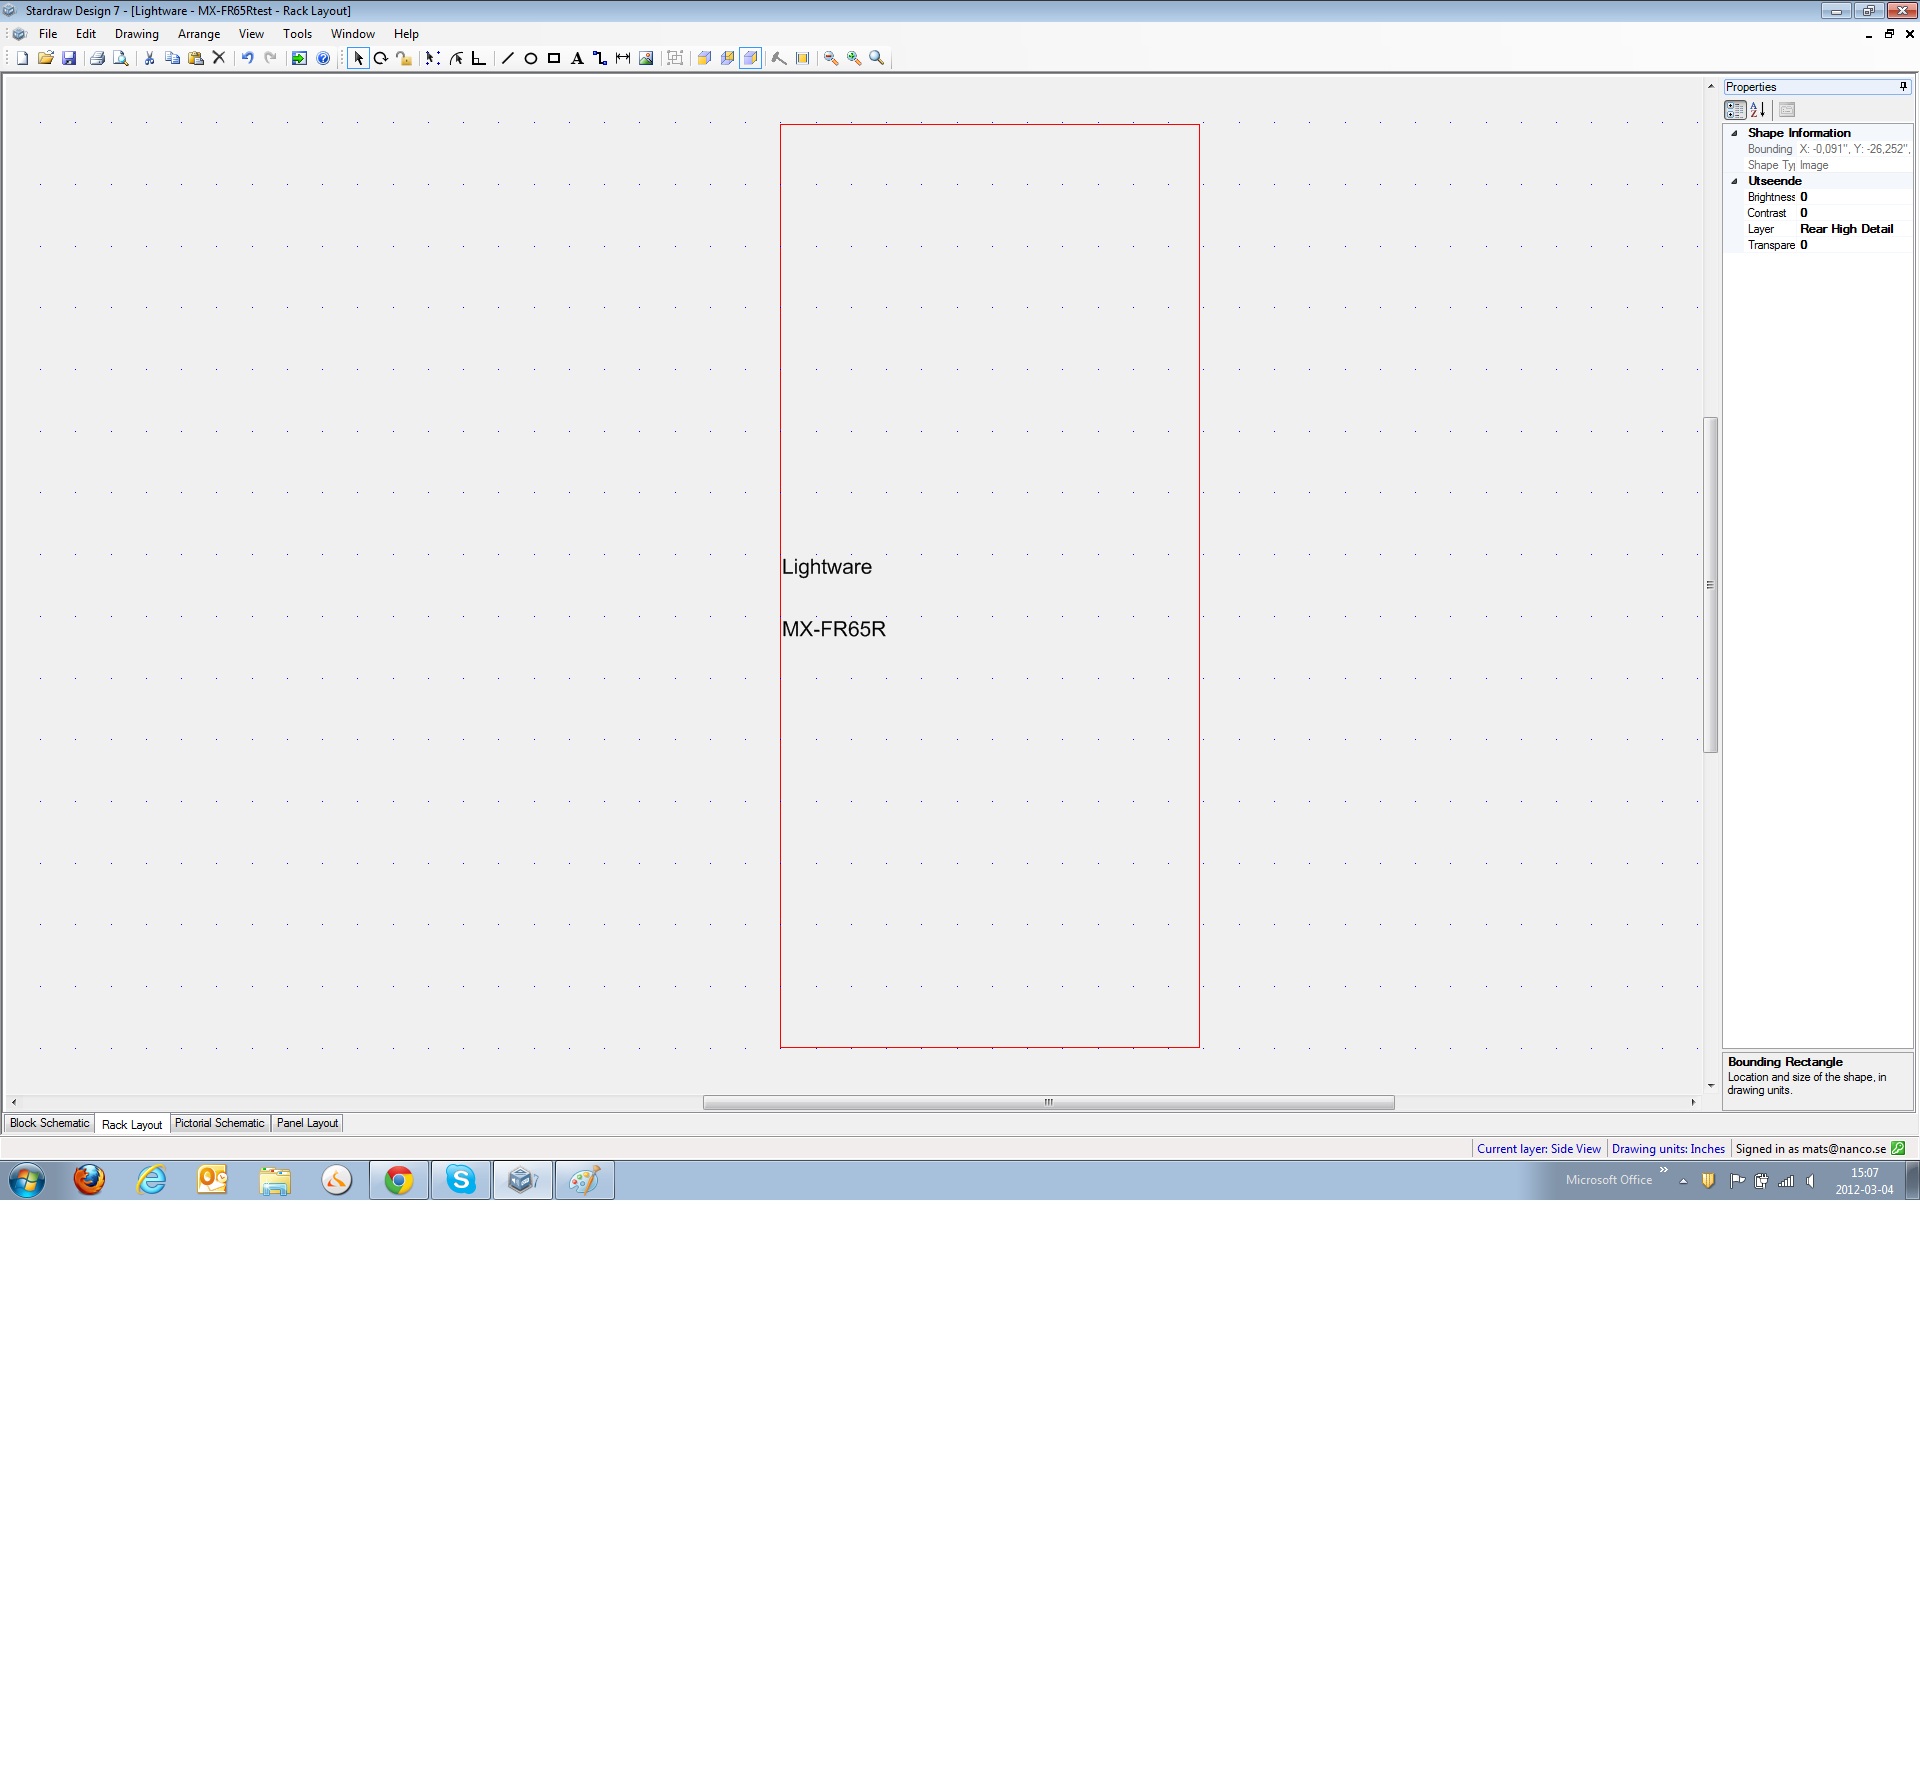Select the Line drawing tool

coord(507,59)
